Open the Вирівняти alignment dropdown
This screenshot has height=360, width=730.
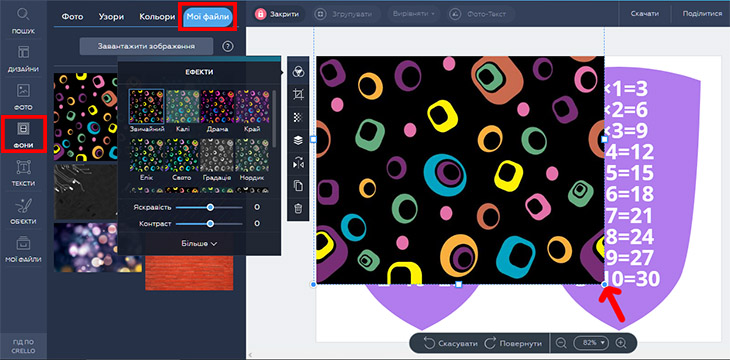(x=413, y=14)
